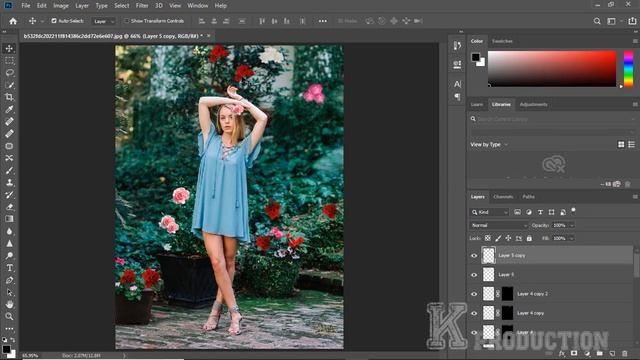Switch to the Learn tab

[477, 104]
